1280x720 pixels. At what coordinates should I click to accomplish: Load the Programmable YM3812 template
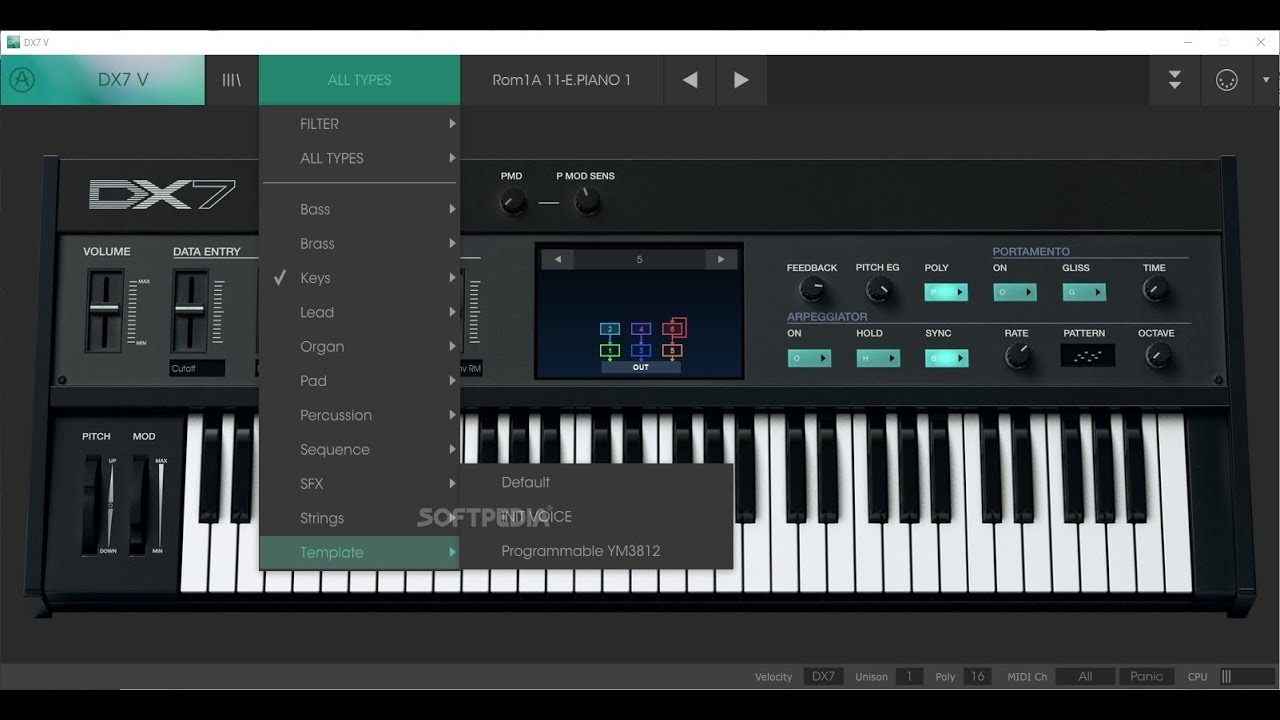click(597, 551)
